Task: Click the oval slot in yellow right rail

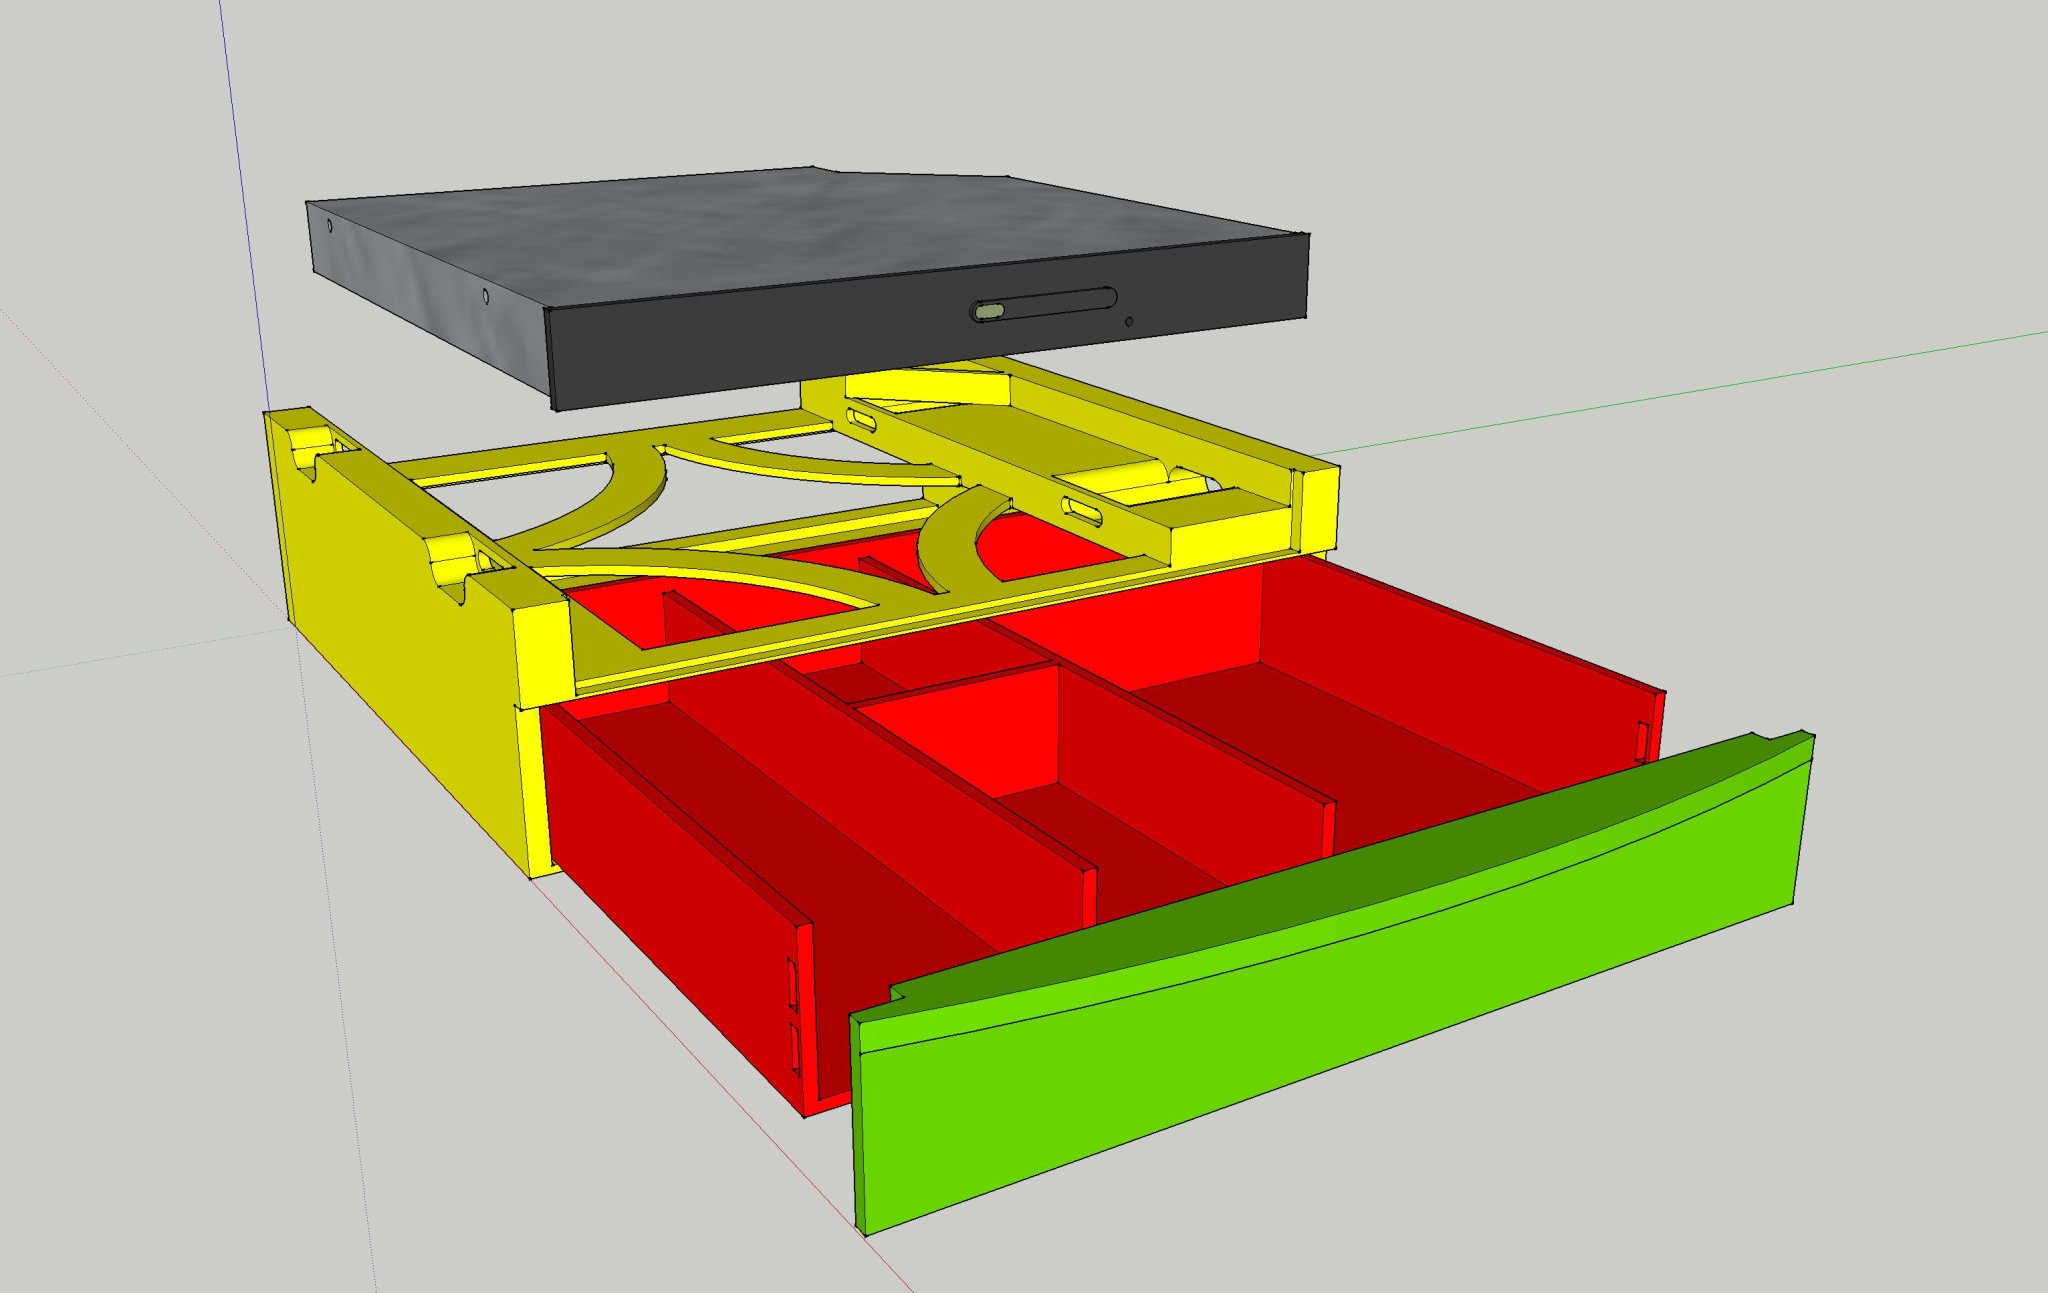Action: (x=1084, y=511)
